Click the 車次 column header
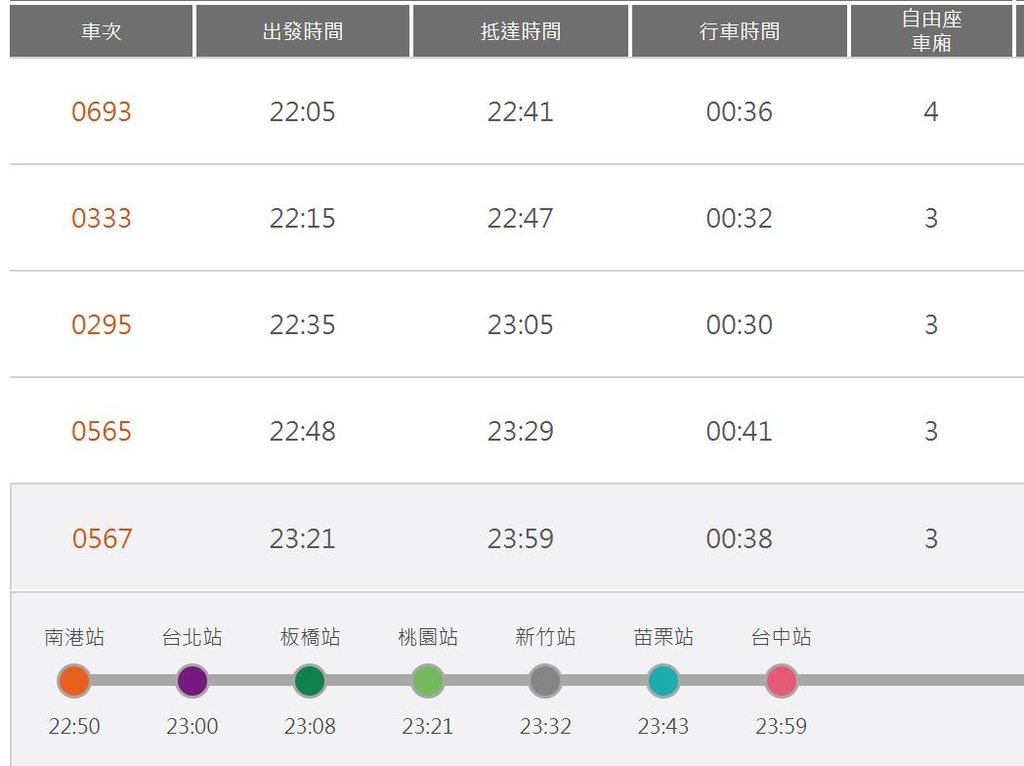 point(101,31)
